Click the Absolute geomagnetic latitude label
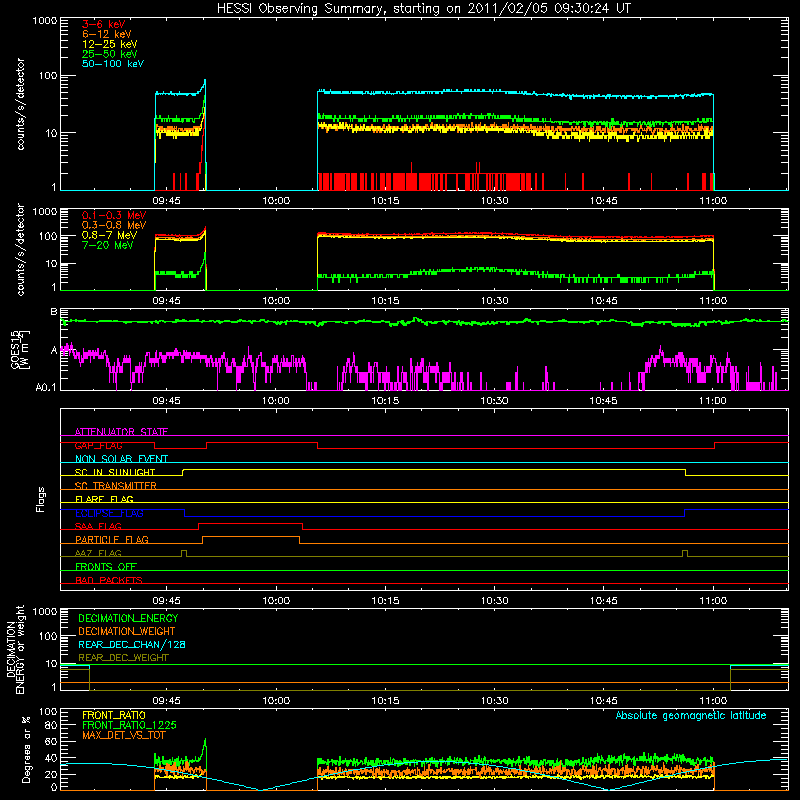Viewport: 800px width, 800px height. [x=691, y=716]
